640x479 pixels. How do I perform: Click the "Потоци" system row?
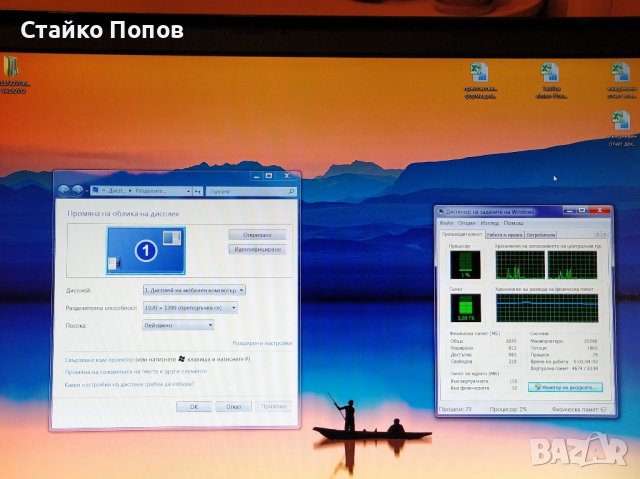[x=564, y=348]
